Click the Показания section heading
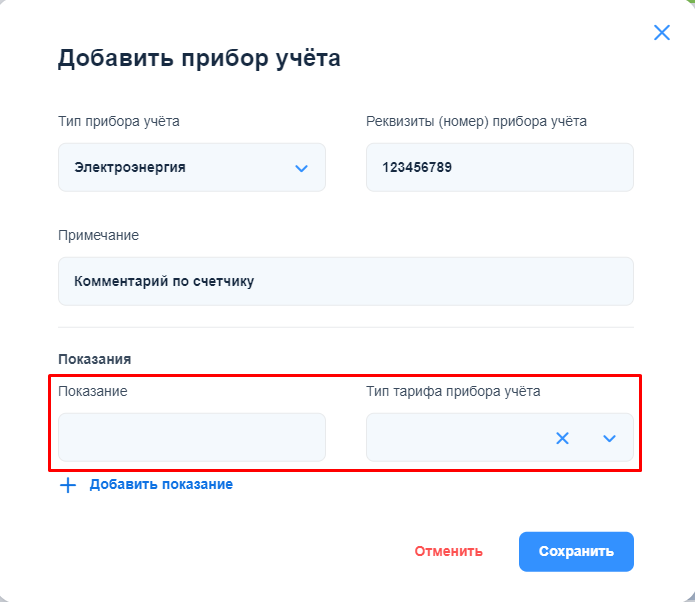Viewport: 695px width, 602px height. tap(95, 358)
